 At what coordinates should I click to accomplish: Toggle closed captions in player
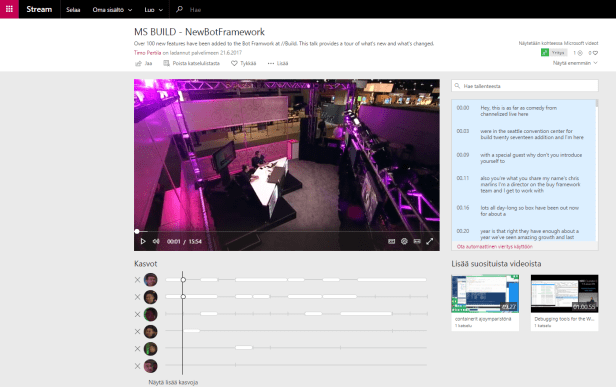click(x=391, y=241)
